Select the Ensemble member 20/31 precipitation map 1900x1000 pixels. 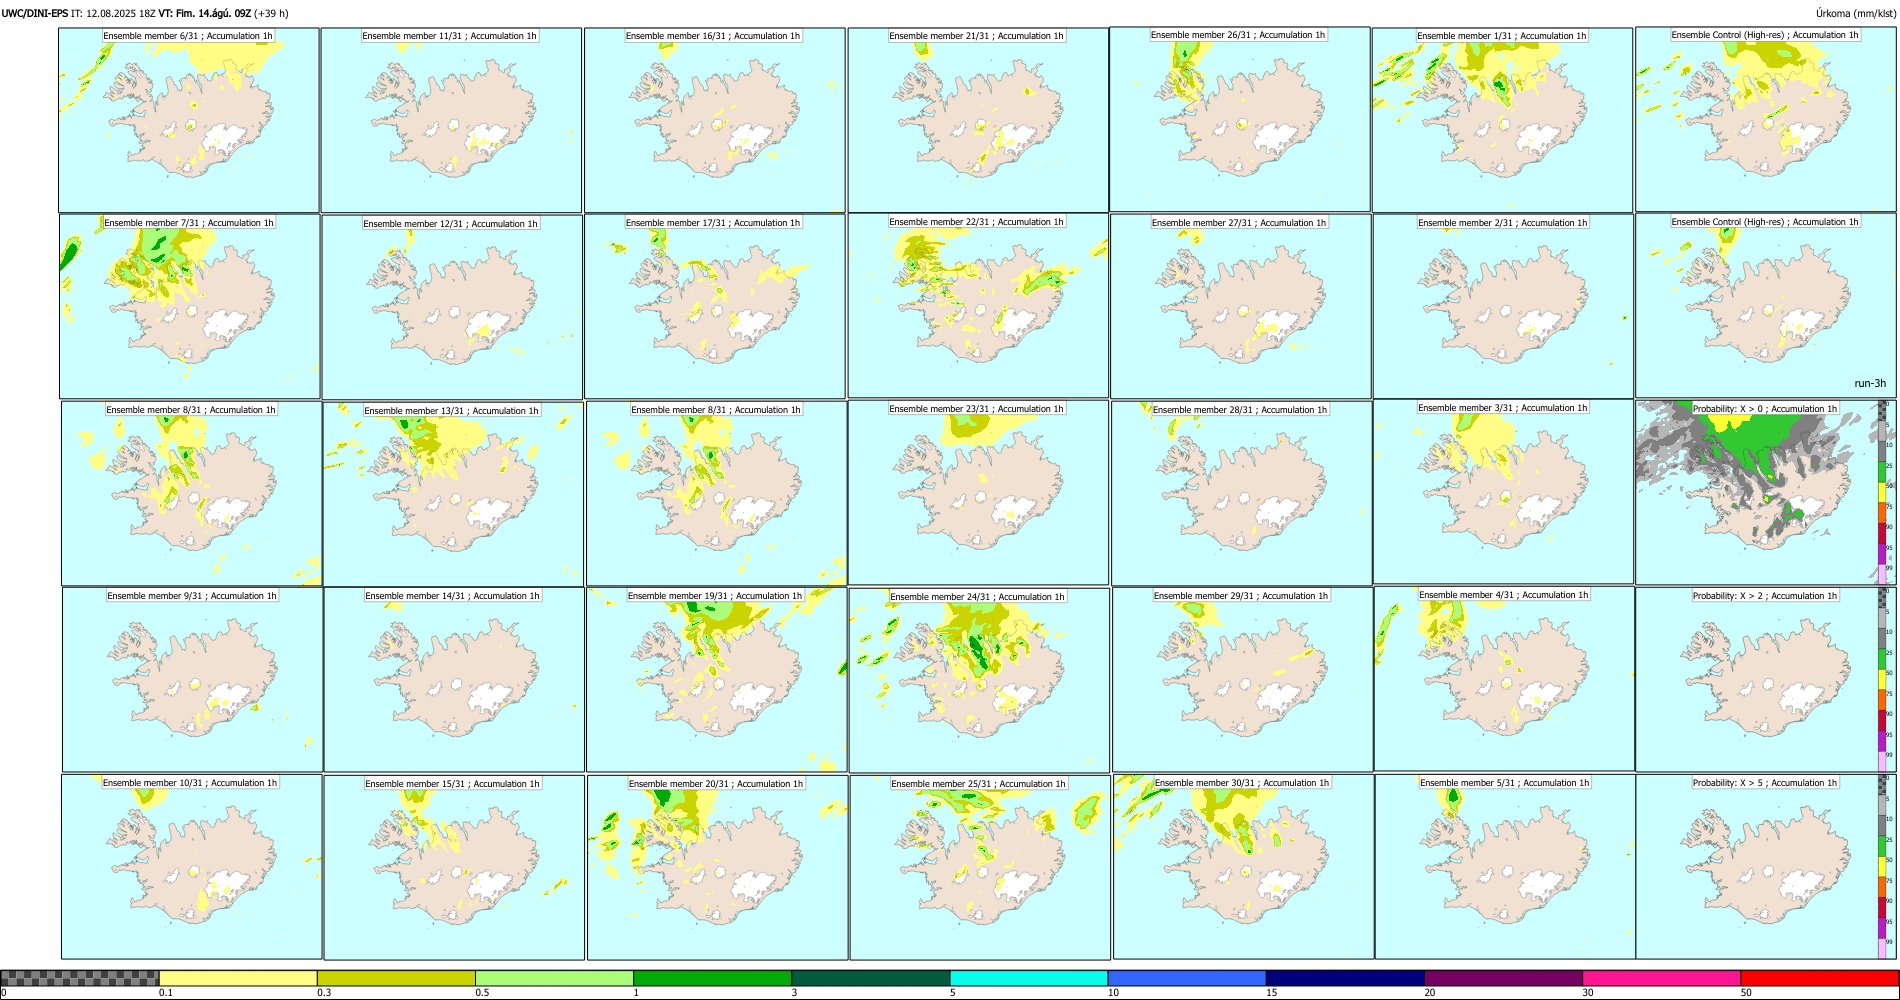pyautogui.click(x=717, y=867)
